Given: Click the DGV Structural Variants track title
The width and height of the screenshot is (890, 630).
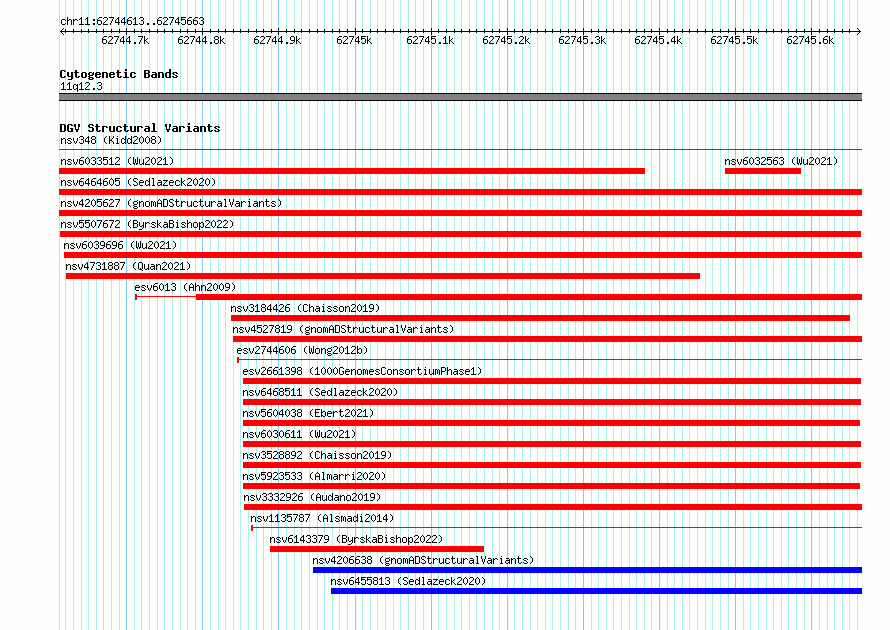Looking at the screenshot, I should point(140,128).
